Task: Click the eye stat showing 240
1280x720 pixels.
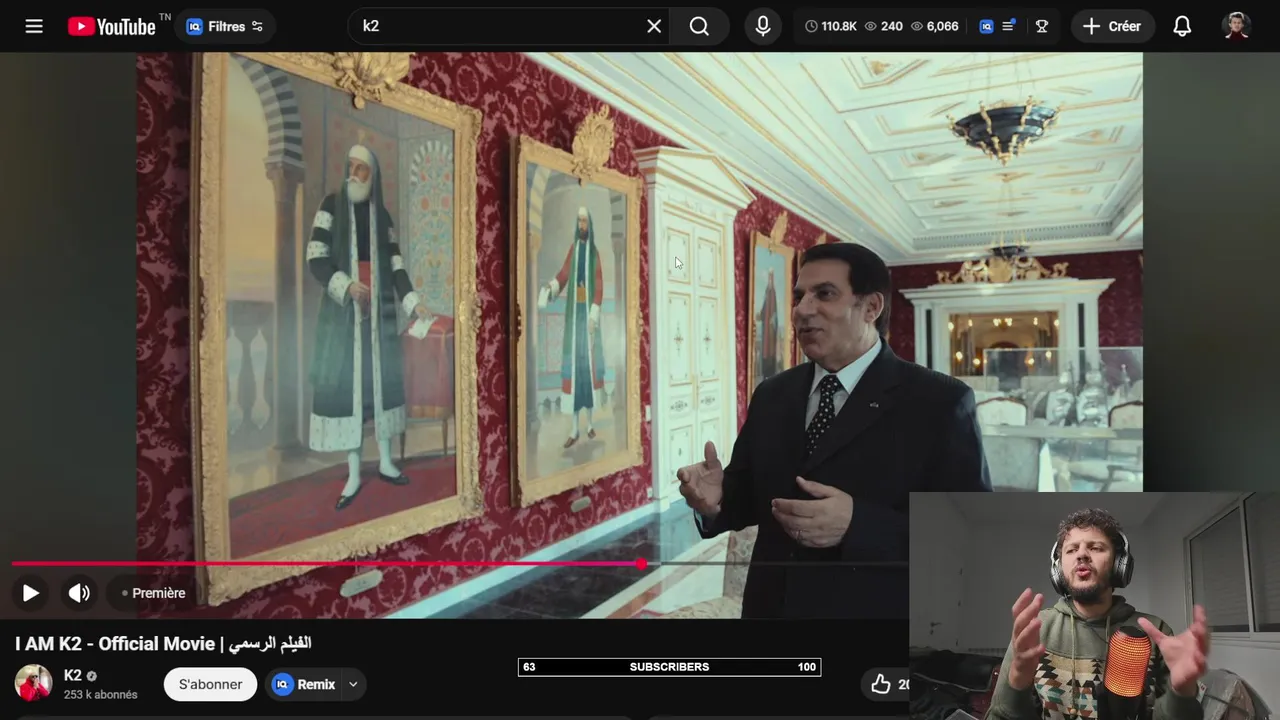Action: (883, 26)
